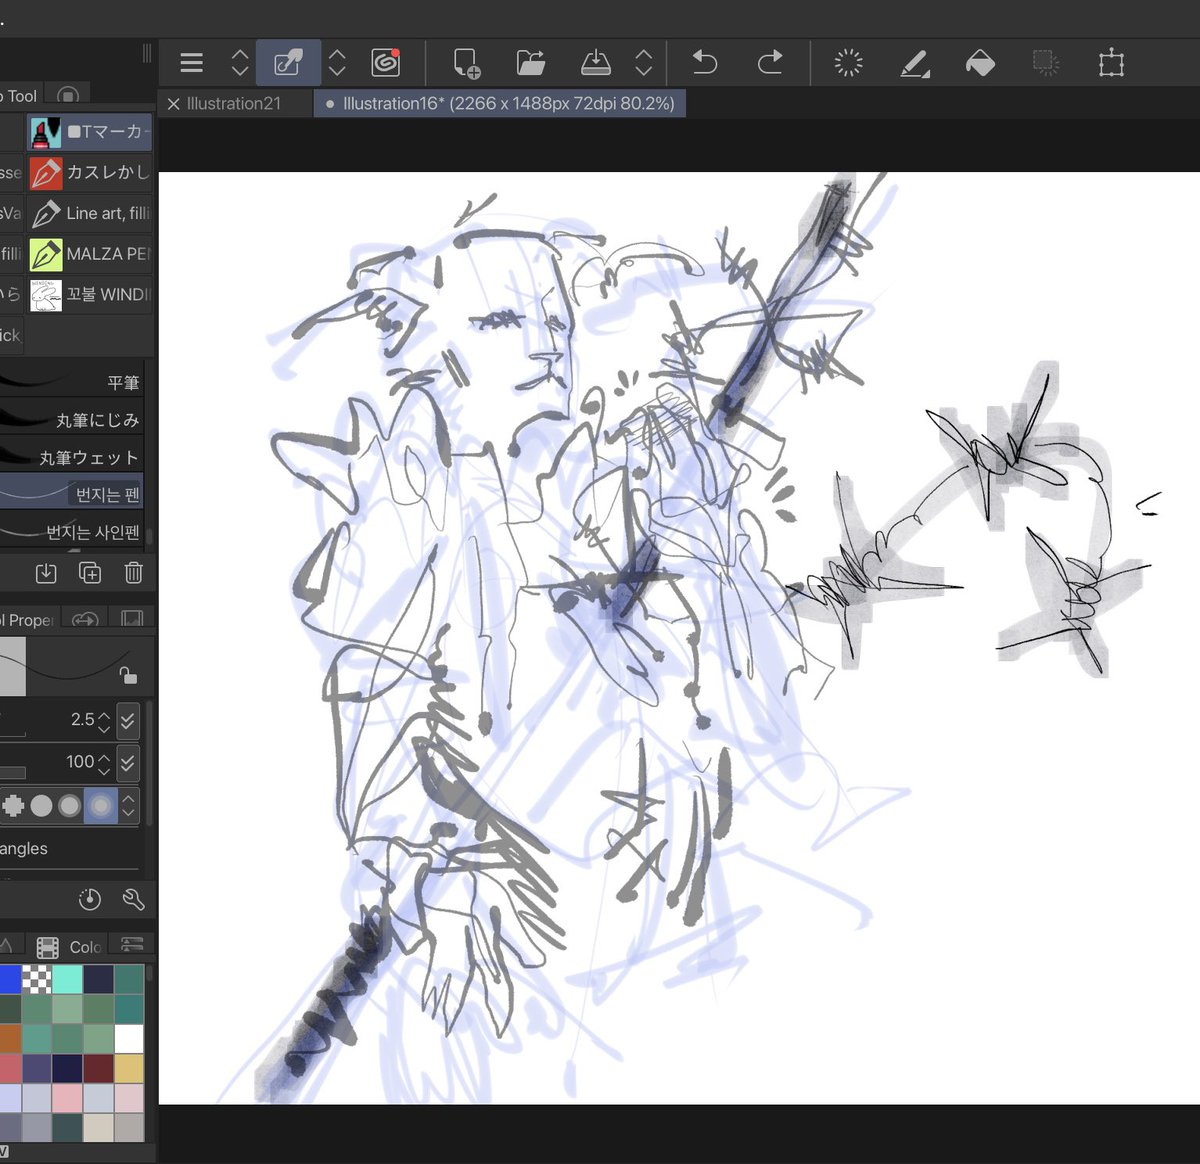Click the Deselect dotted-square icon

click(x=1046, y=63)
